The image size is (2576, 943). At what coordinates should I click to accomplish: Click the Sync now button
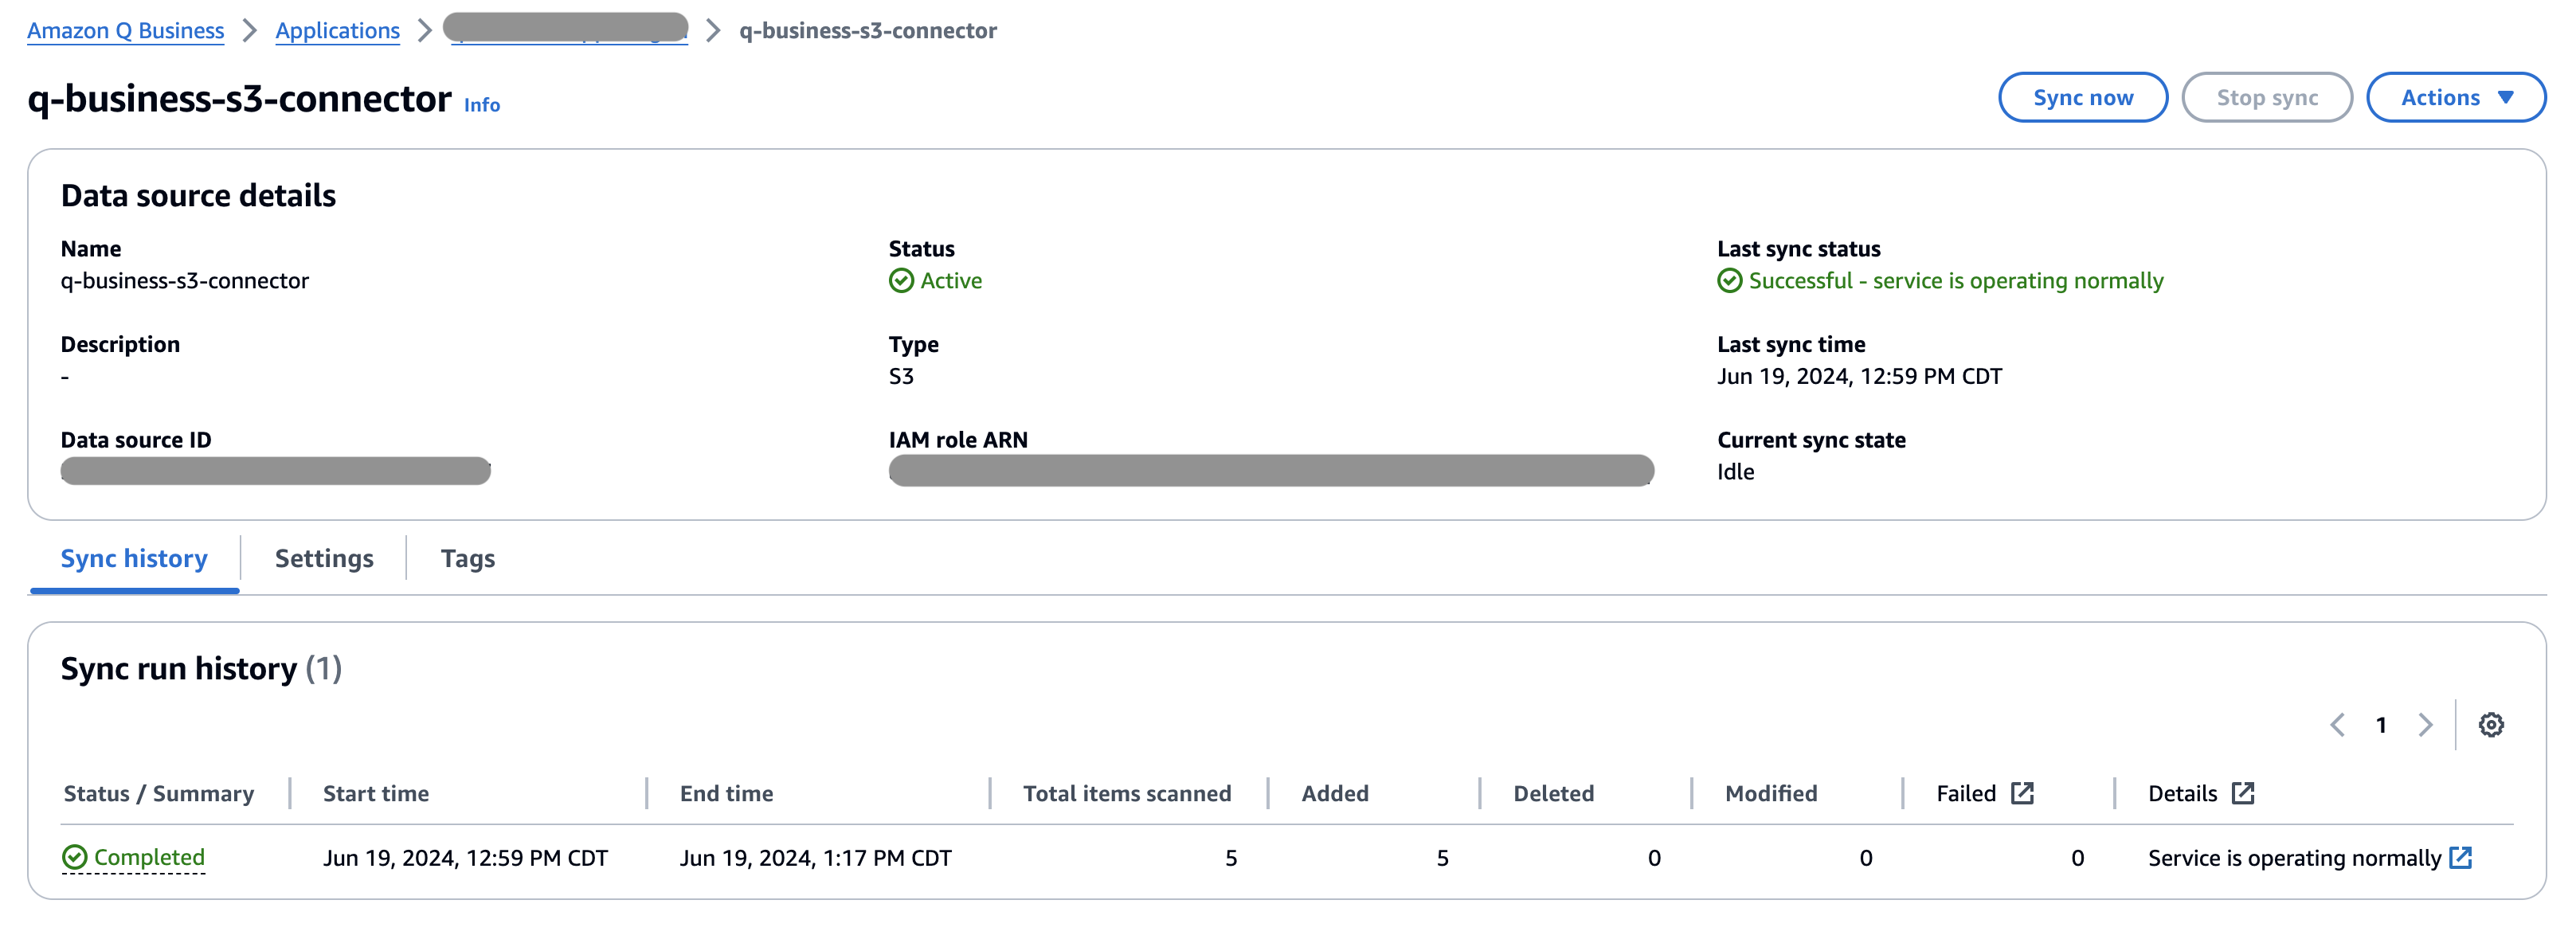[2082, 97]
